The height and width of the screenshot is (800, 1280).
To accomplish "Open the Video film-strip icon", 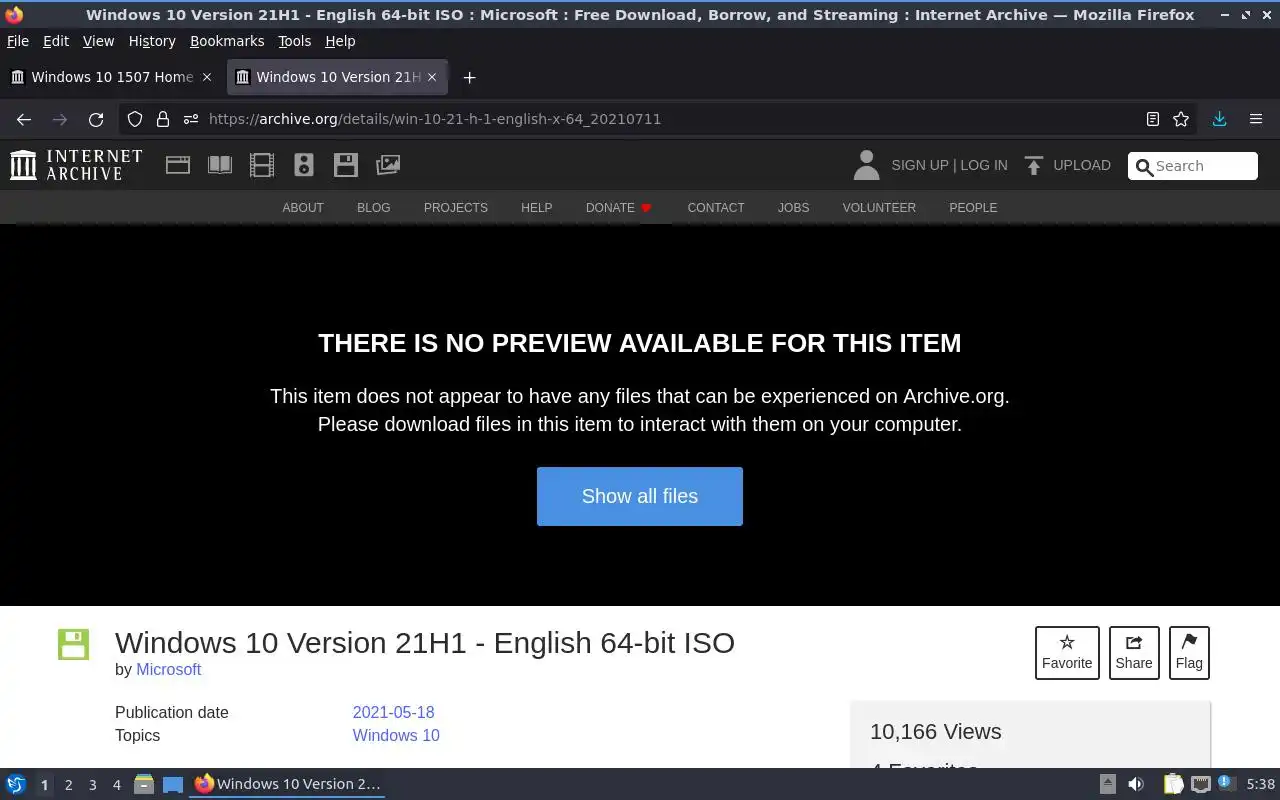I will click(x=262, y=165).
